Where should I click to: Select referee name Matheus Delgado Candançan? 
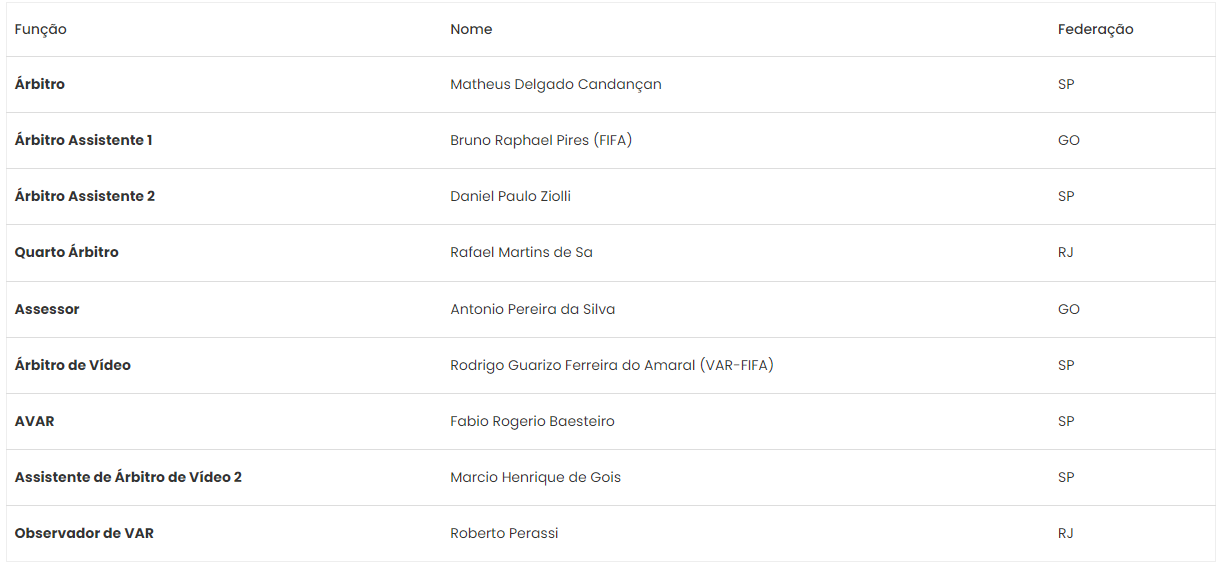[556, 85]
